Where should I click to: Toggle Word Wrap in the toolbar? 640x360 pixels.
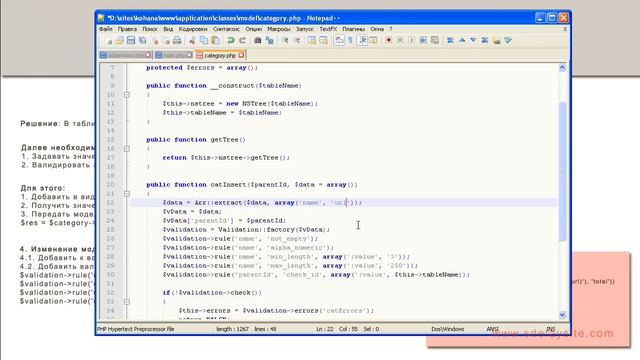tap(339, 40)
